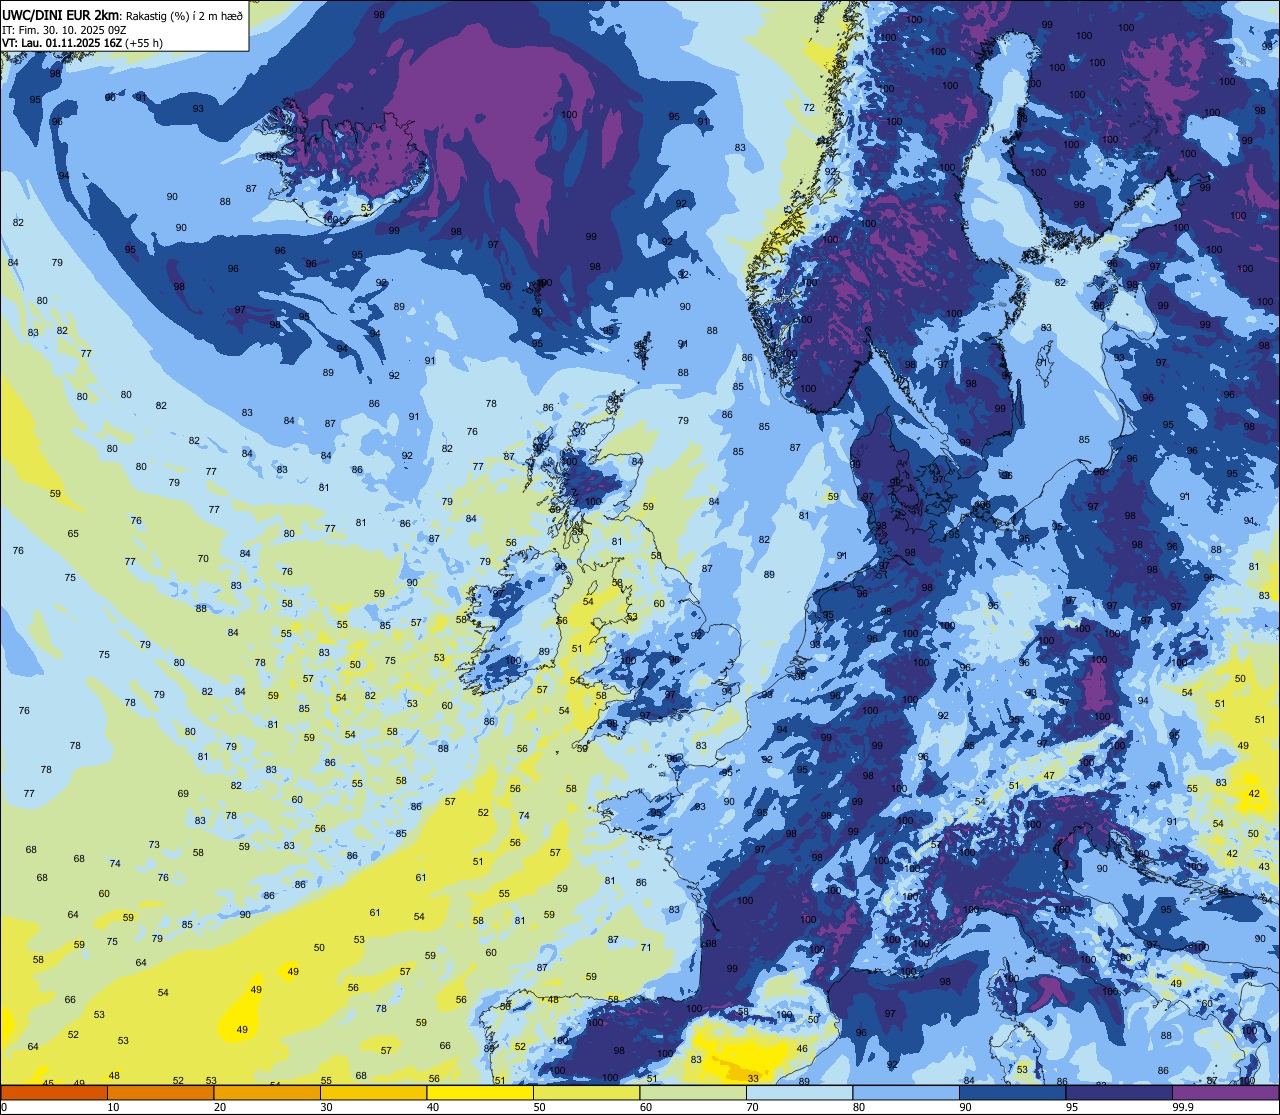Click the 'UWC/DINI EUR 2km' model title

point(61,14)
